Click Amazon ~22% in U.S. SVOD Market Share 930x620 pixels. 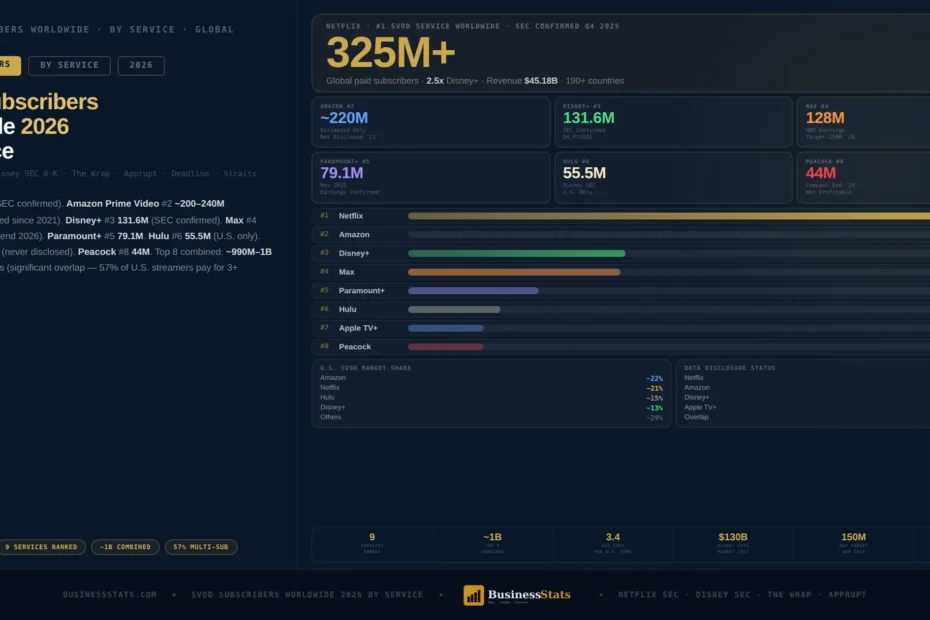(491, 378)
